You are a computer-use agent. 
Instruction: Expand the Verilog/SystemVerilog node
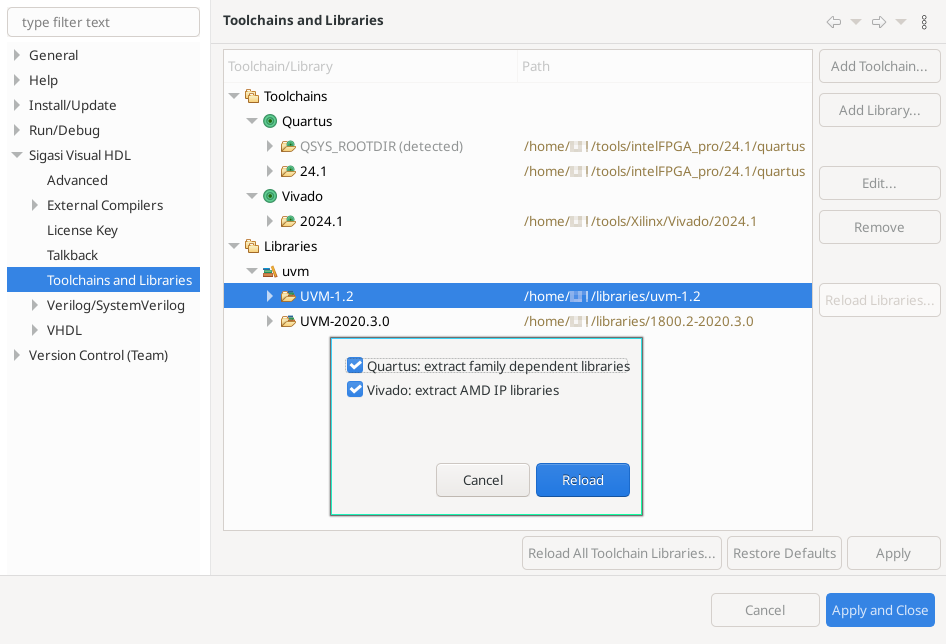point(35,305)
